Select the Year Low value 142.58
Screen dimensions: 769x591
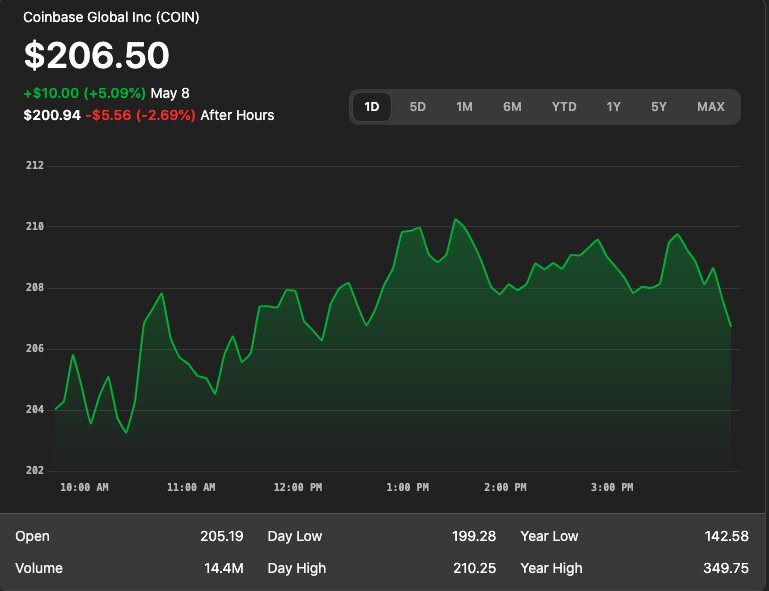tap(726, 536)
